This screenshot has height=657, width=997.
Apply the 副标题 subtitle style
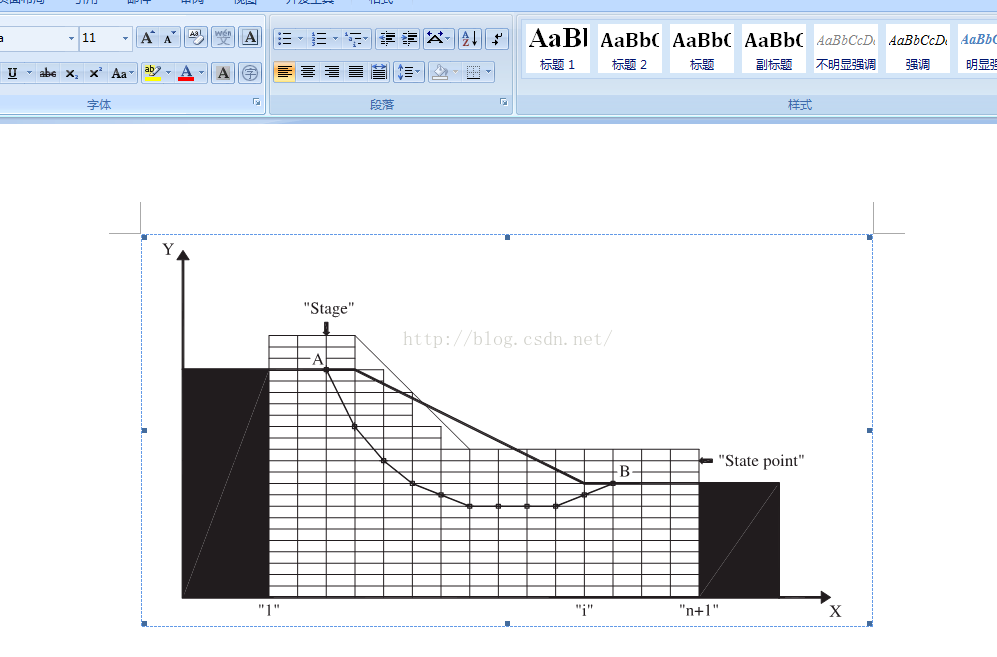pos(774,48)
